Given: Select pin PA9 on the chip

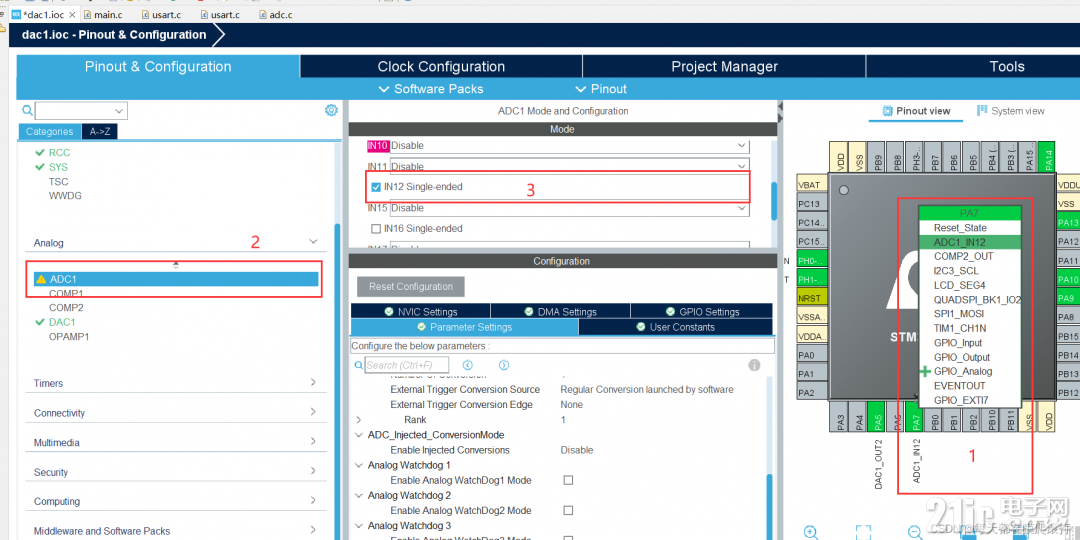Looking at the screenshot, I should click(x=1068, y=298).
